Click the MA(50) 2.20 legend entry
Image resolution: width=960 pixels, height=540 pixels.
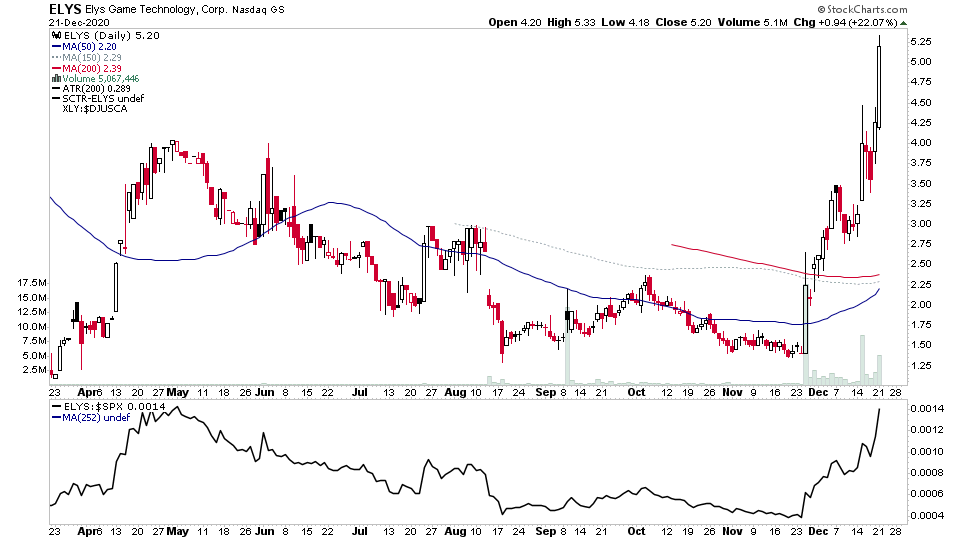point(89,47)
